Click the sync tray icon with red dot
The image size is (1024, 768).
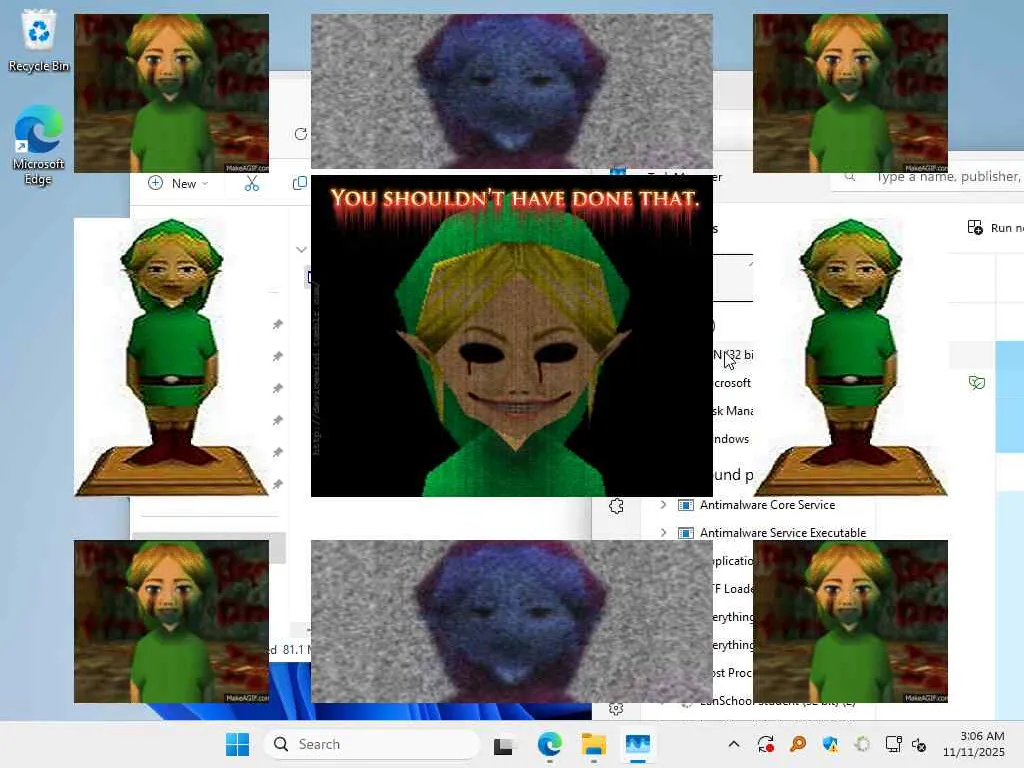tap(765, 744)
